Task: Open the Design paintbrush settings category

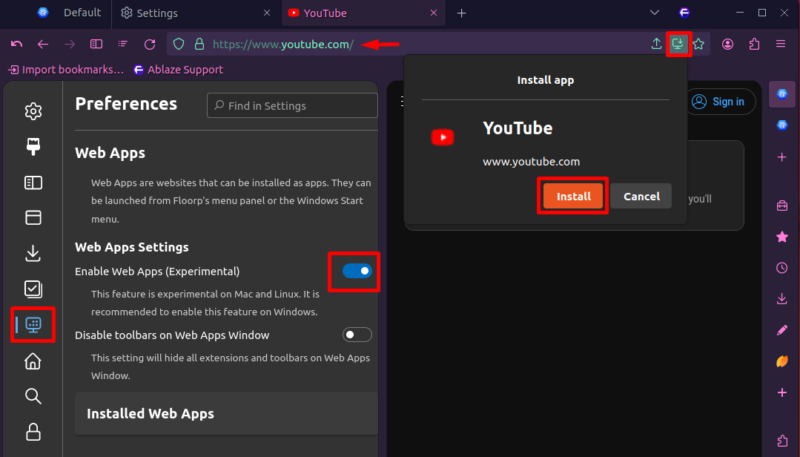Action: 33,147
